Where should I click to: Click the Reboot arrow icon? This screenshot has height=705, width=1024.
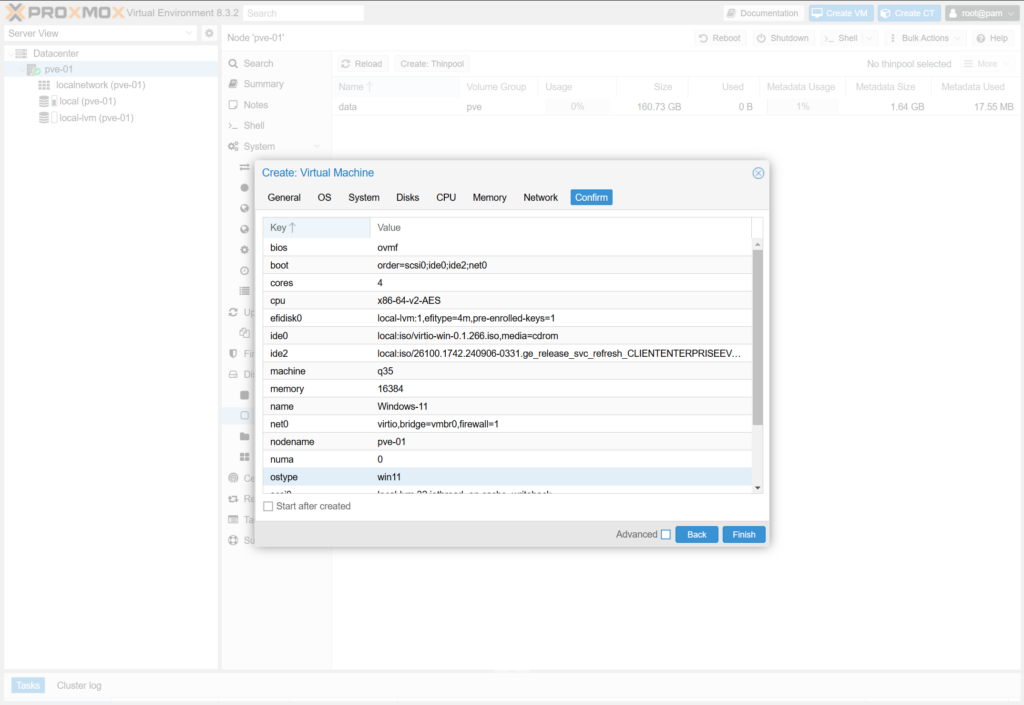(704, 38)
